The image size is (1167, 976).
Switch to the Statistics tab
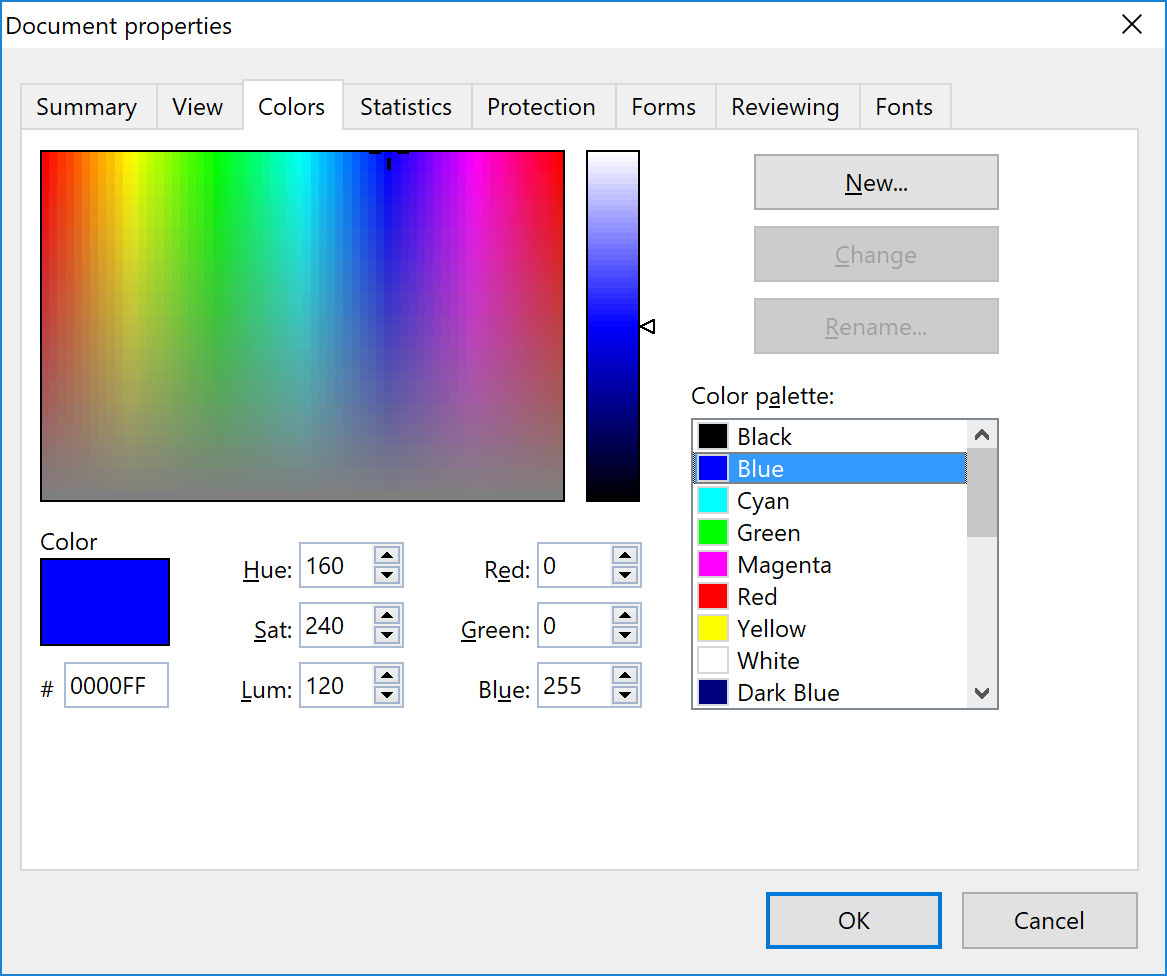click(x=406, y=107)
